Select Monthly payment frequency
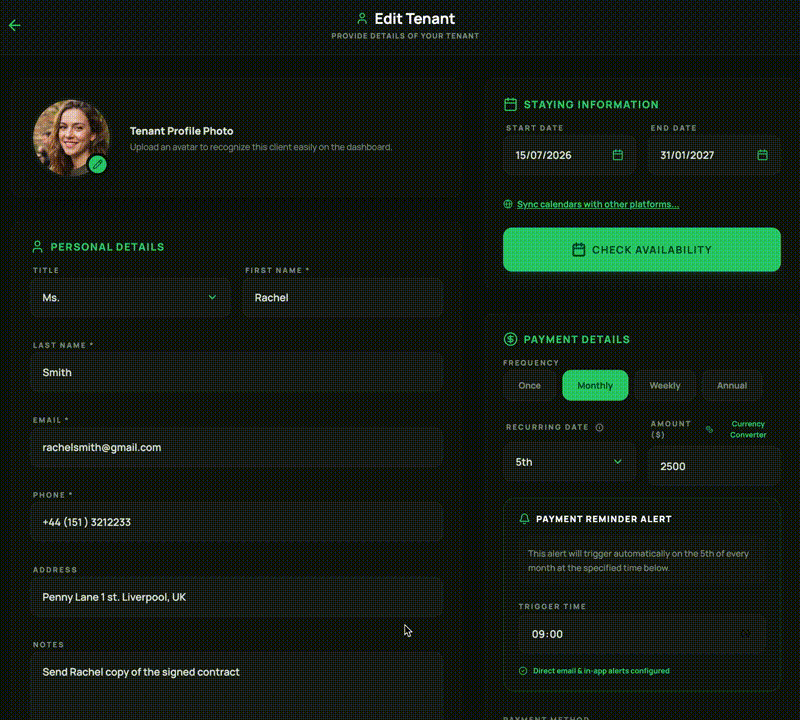The height and width of the screenshot is (720, 800). (595, 385)
